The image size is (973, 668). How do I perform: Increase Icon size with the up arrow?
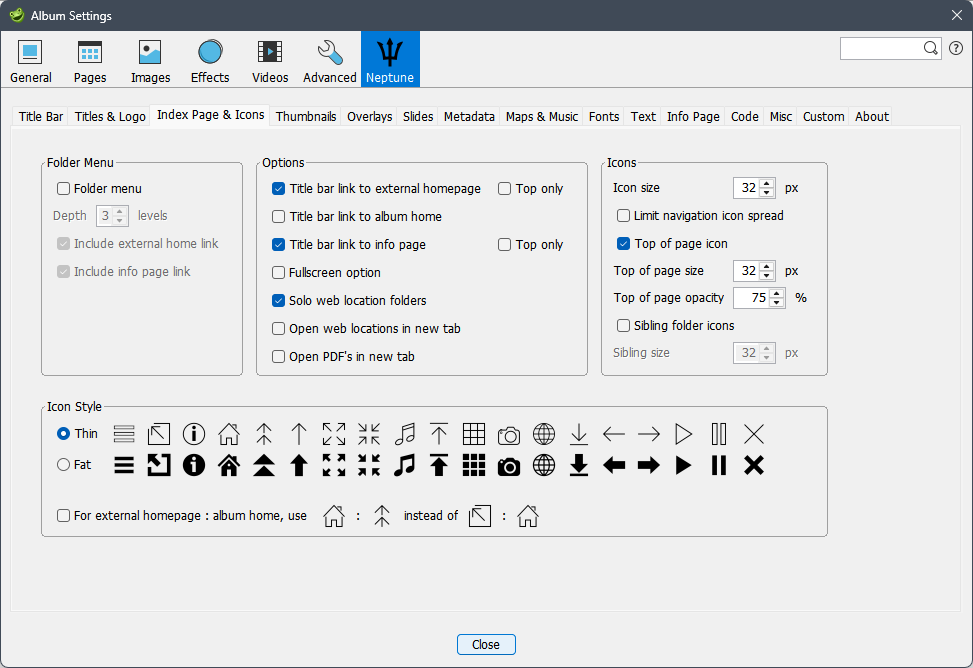click(767, 184)
